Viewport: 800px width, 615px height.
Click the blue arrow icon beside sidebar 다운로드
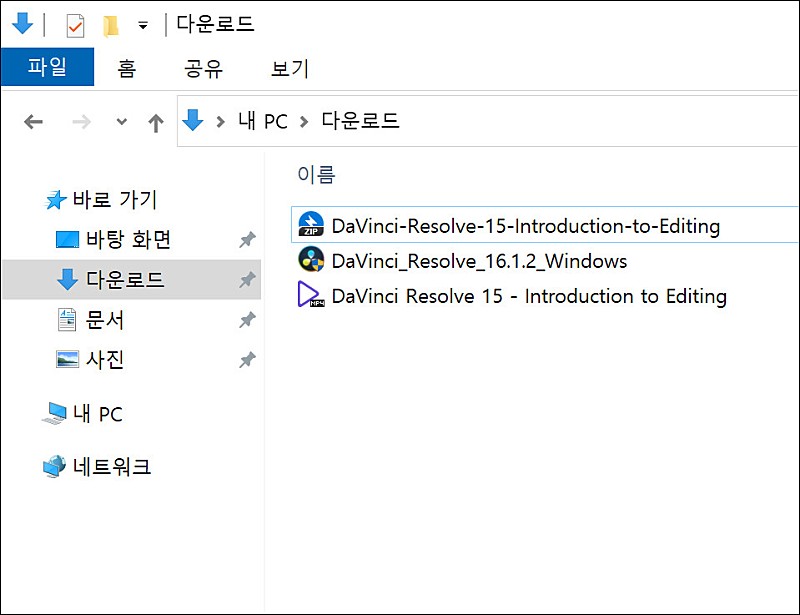(x=67, y=280)
